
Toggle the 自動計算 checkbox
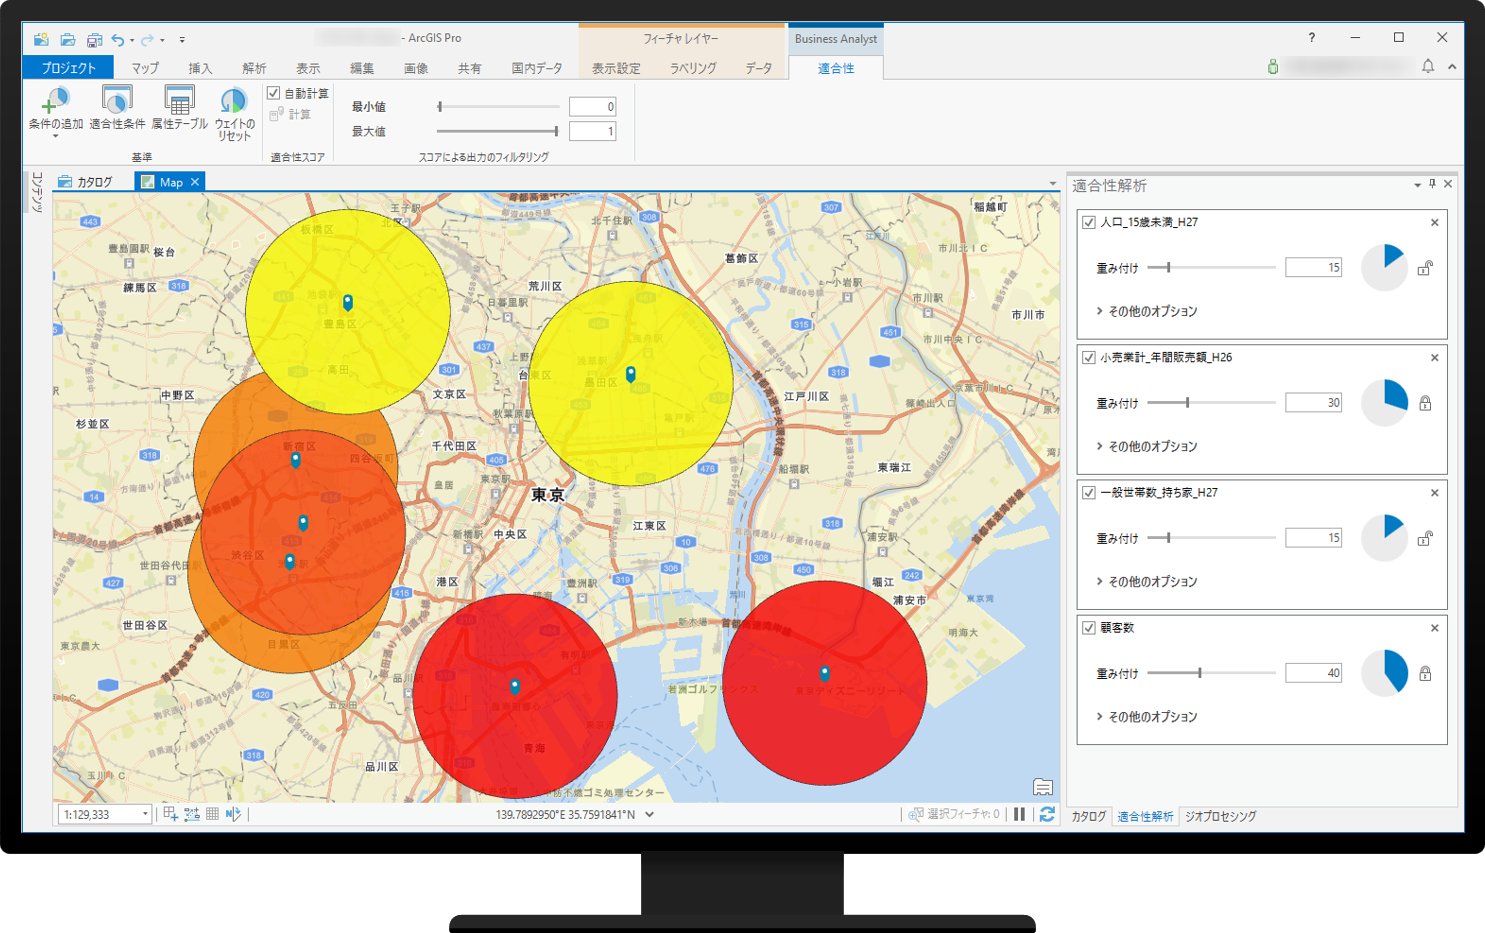click(x=273, y=93)
